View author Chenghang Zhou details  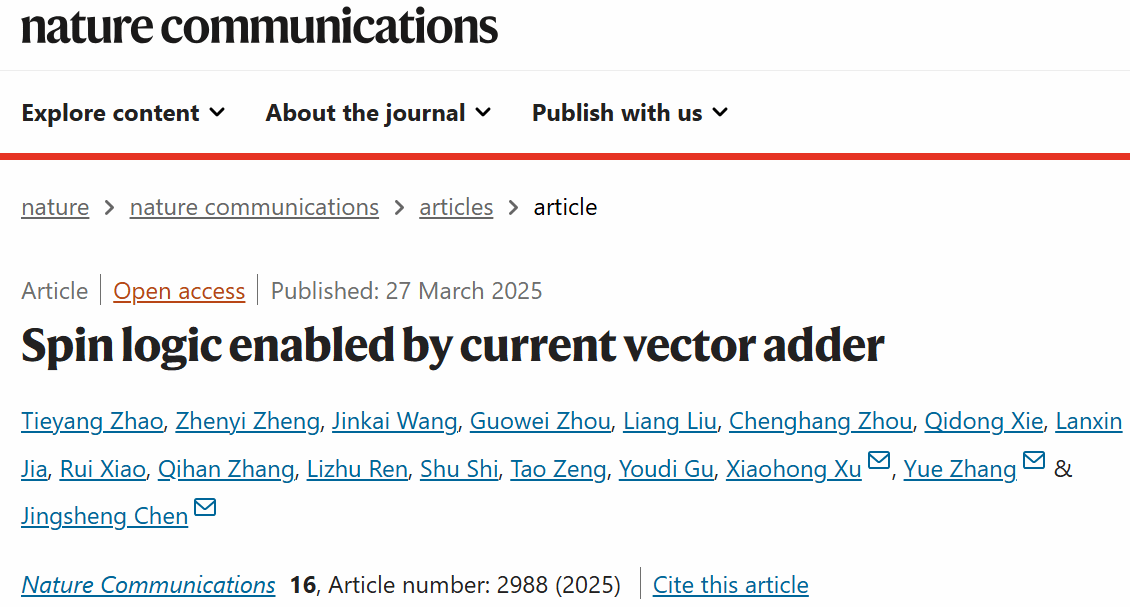pyautogui.click(x=820, y=421)
